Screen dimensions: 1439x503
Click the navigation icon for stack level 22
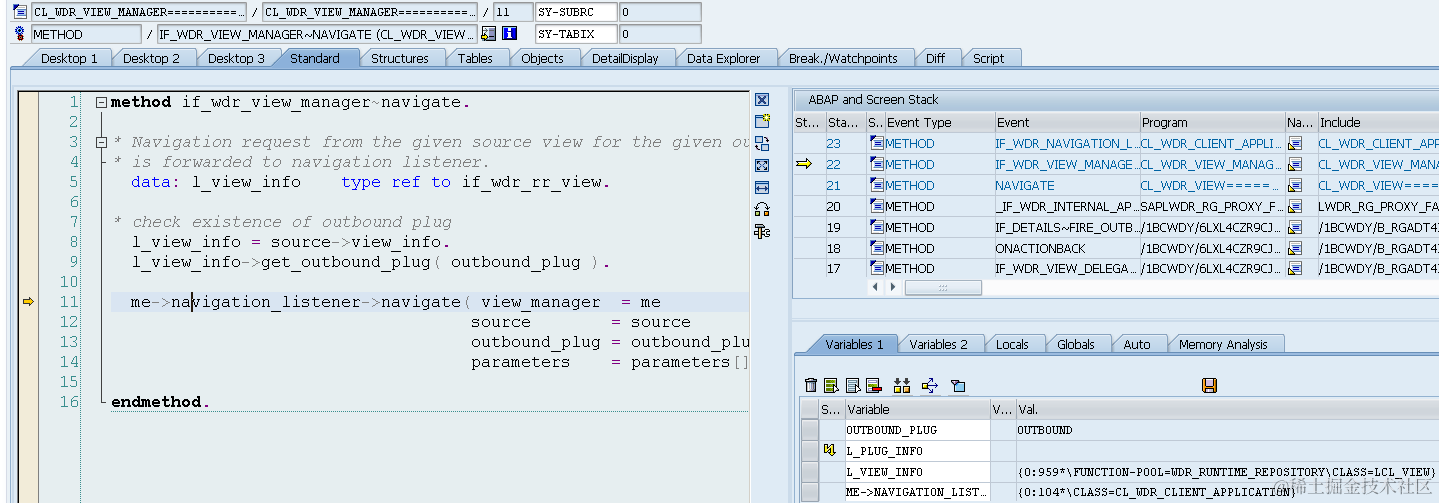point(1295,165)
